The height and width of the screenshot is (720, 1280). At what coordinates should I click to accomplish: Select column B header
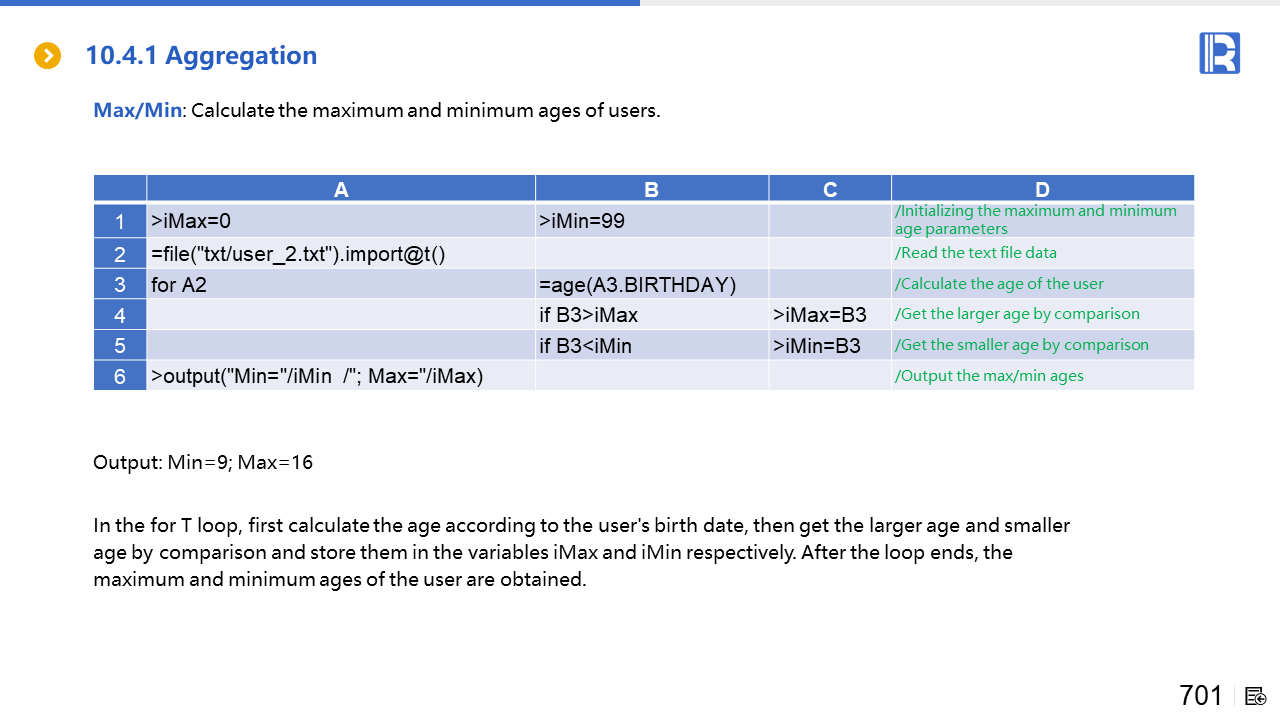click(651, 189)
